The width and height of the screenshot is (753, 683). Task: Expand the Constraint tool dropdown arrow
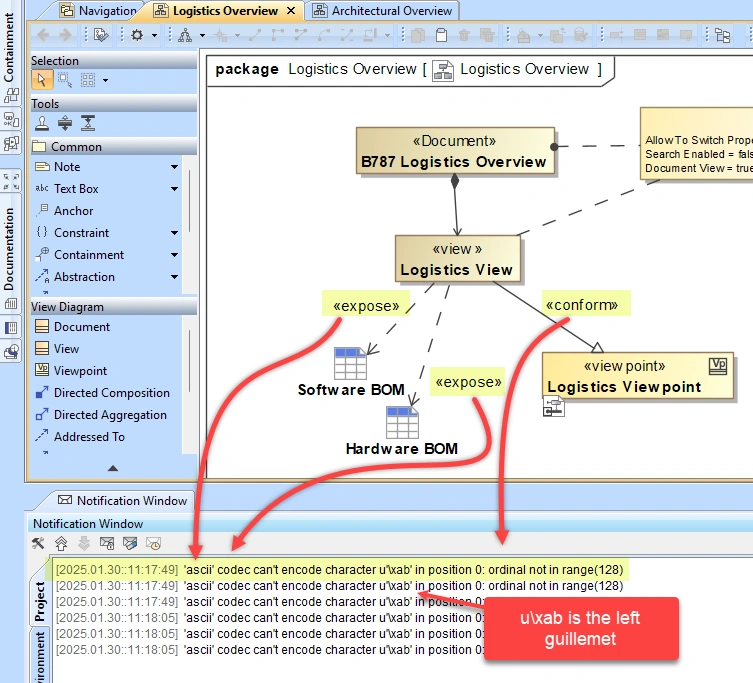[174, 233]
